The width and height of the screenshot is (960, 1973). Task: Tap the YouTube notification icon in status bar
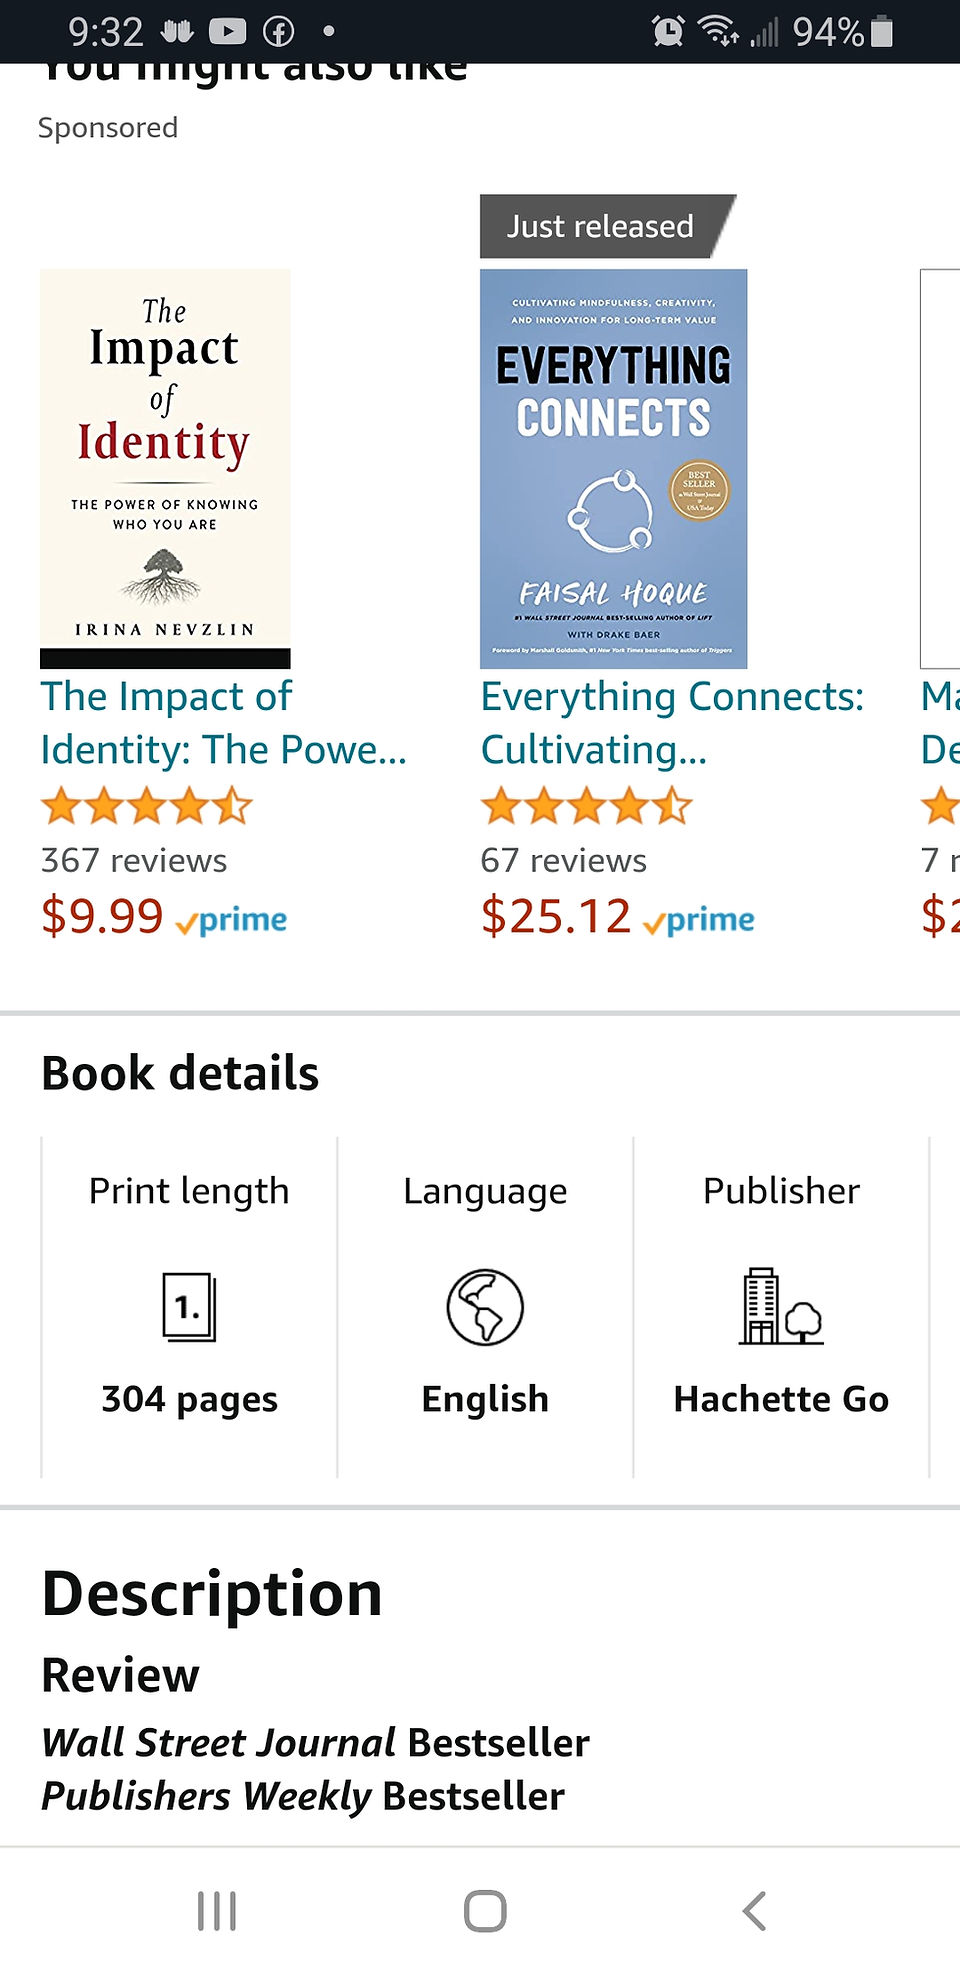[x=227, y=32]
